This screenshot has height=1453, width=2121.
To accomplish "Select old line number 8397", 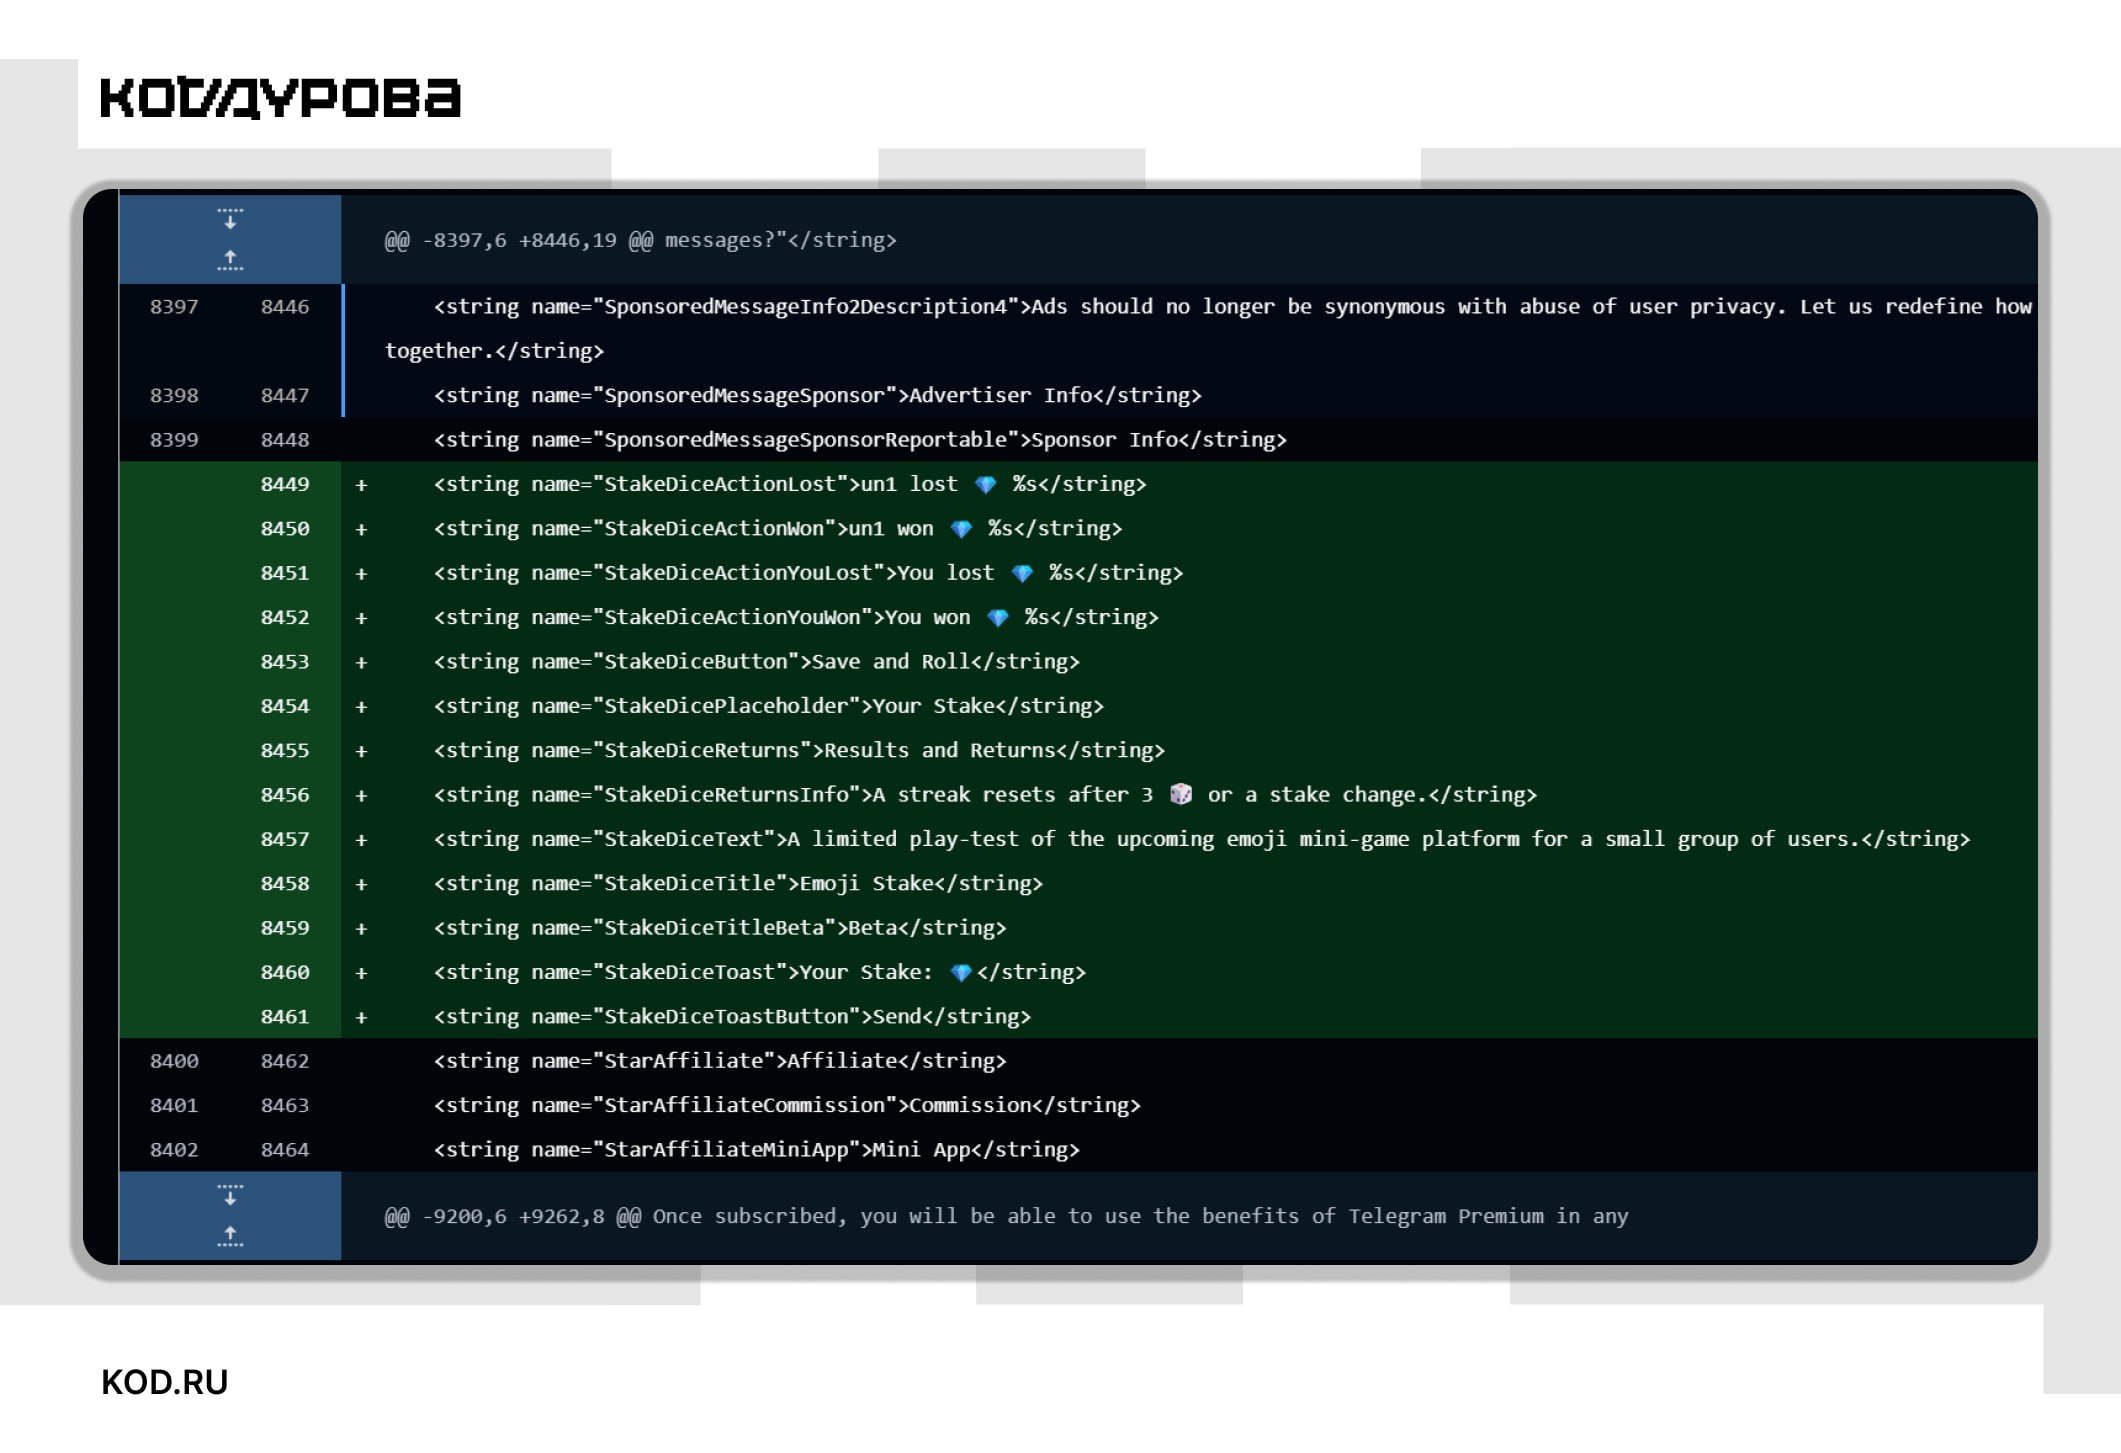I will 174,307.
